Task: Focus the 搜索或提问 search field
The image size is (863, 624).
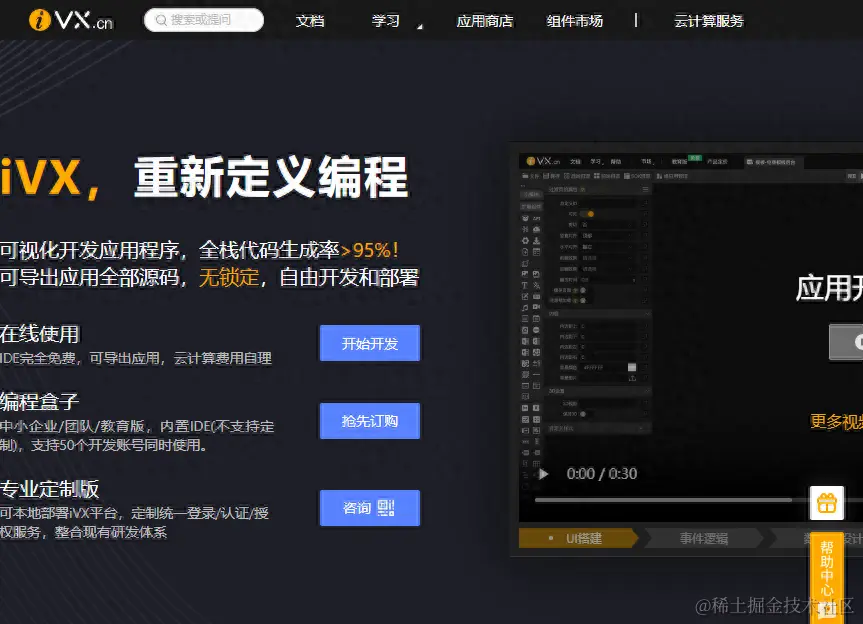Action: [204, 20]
